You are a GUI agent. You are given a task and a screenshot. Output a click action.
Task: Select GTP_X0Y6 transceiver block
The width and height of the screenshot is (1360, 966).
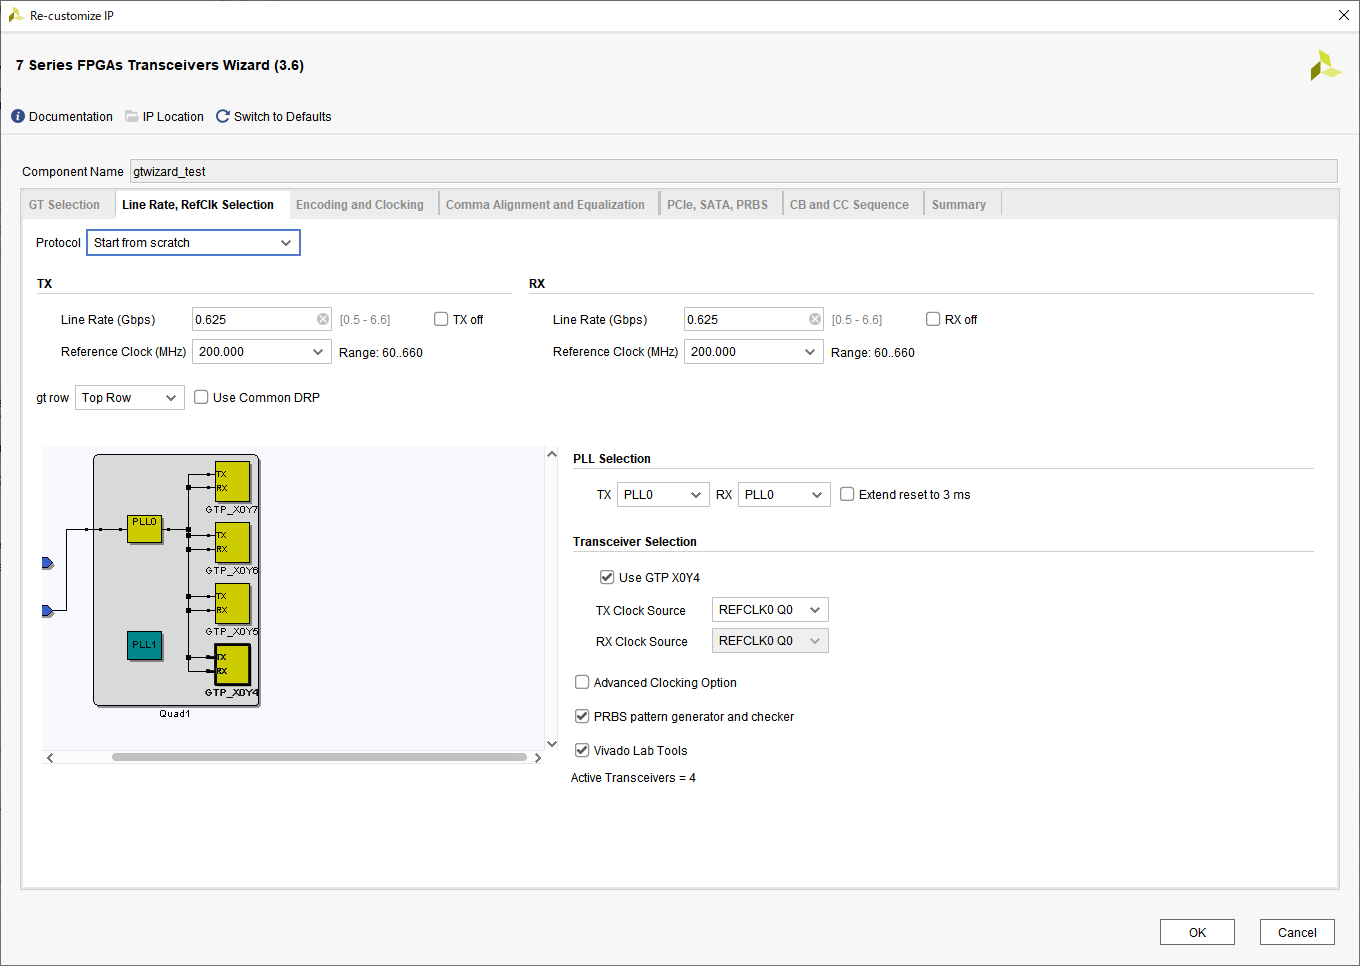[x=233, y=543]
